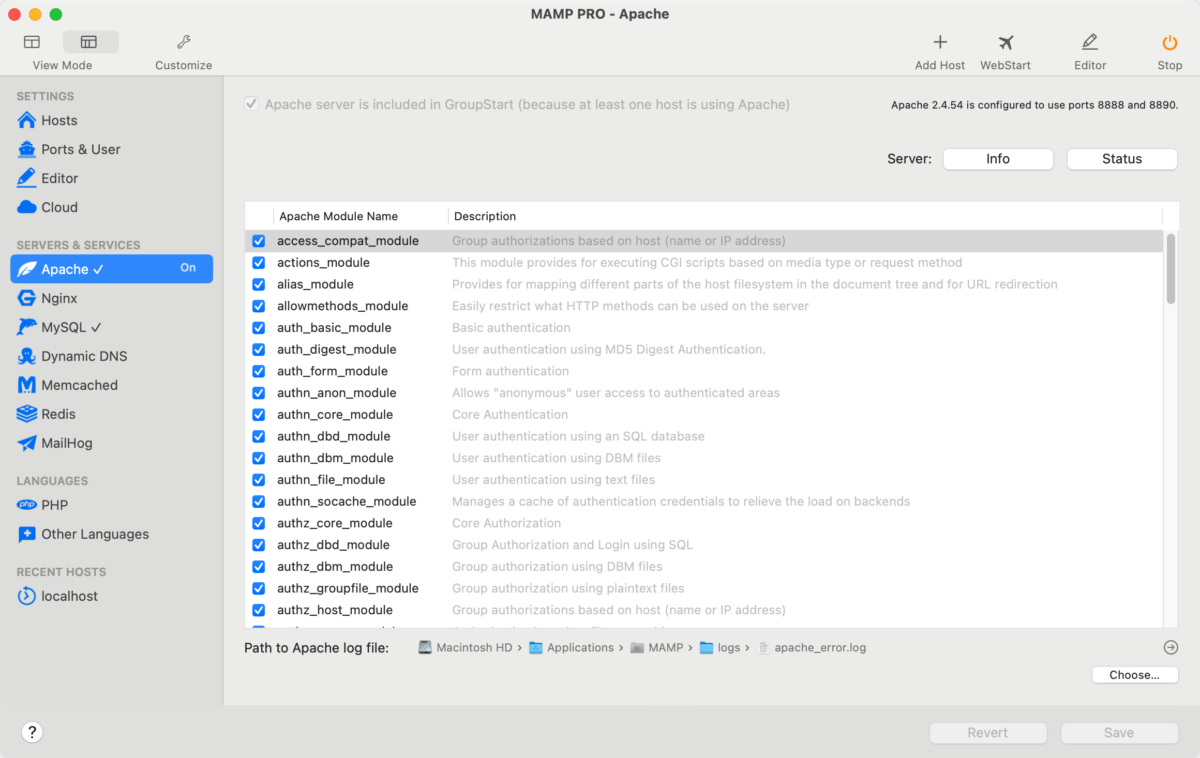Click the Save button
The height and width of the screenshot is (758, 1200).
tap(1119, 733)
